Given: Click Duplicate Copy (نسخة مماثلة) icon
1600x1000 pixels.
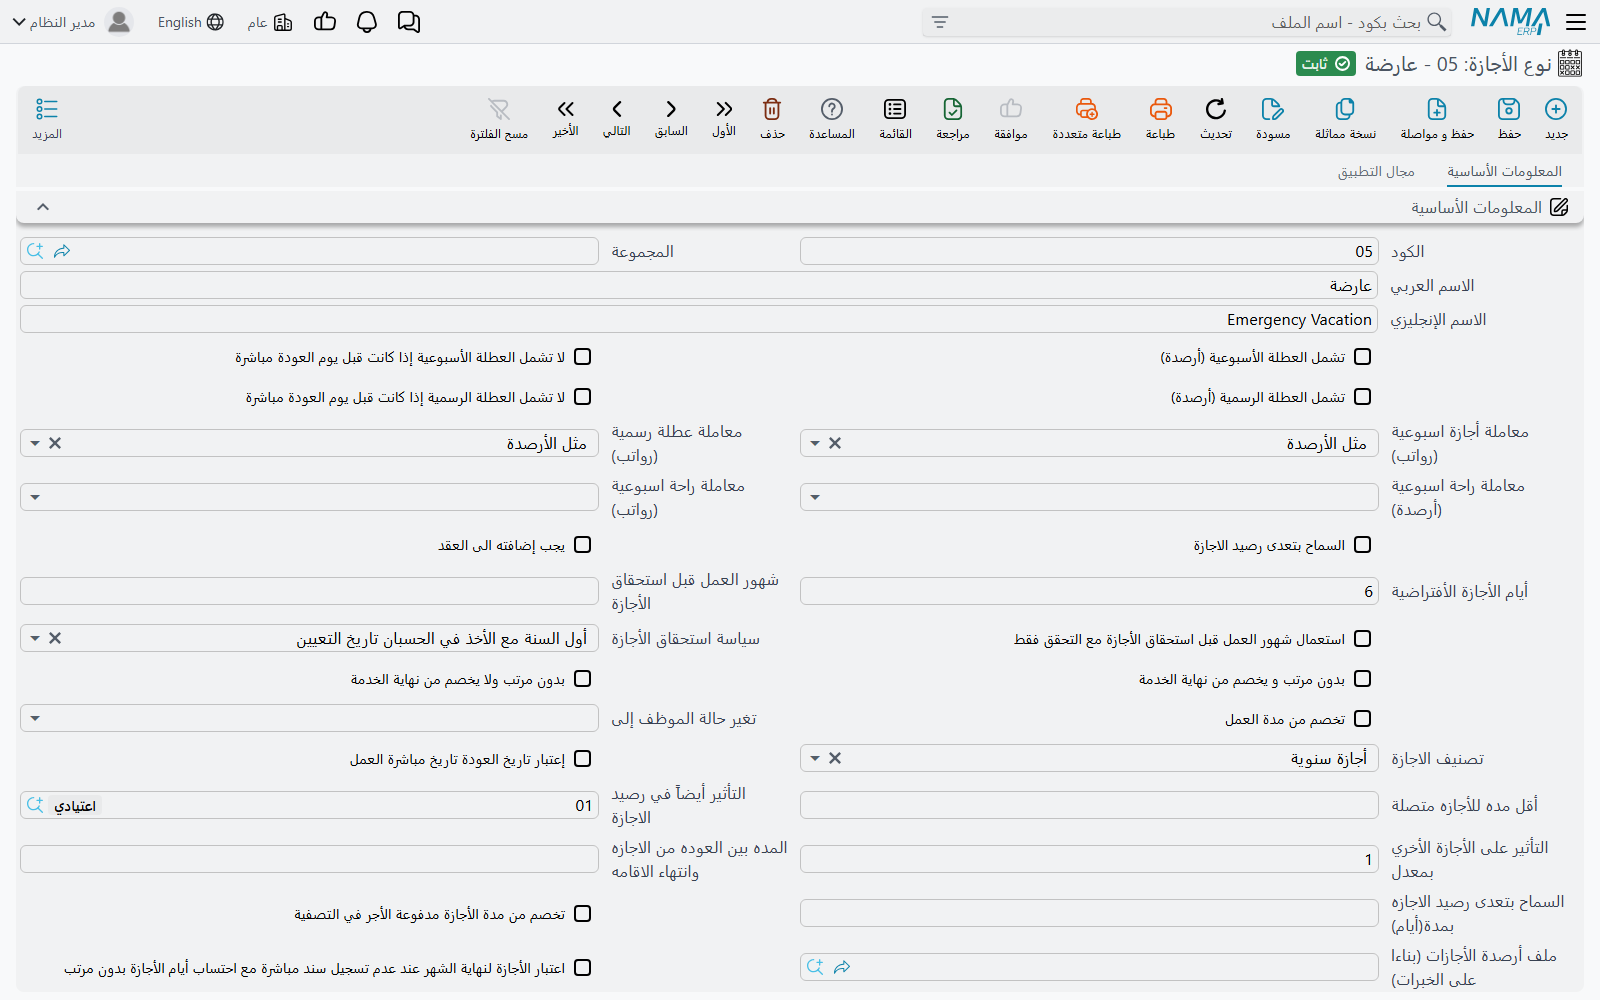Looking at the screenshot, I should tap(1345, 109).
